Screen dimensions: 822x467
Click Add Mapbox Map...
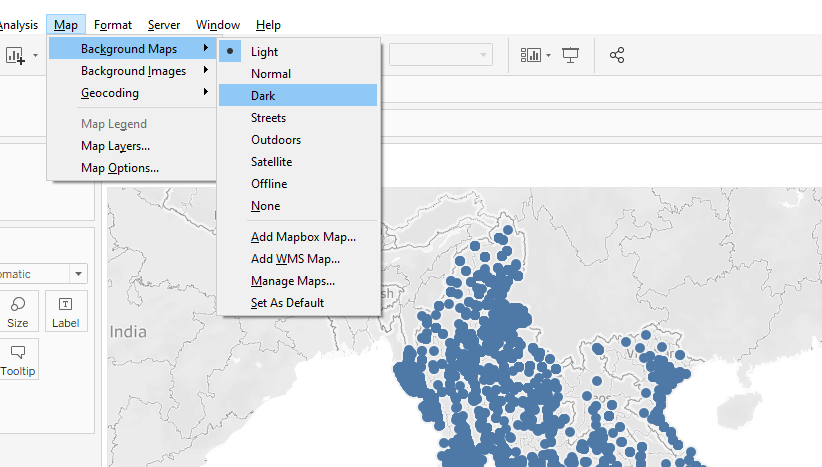coord(303,237)
